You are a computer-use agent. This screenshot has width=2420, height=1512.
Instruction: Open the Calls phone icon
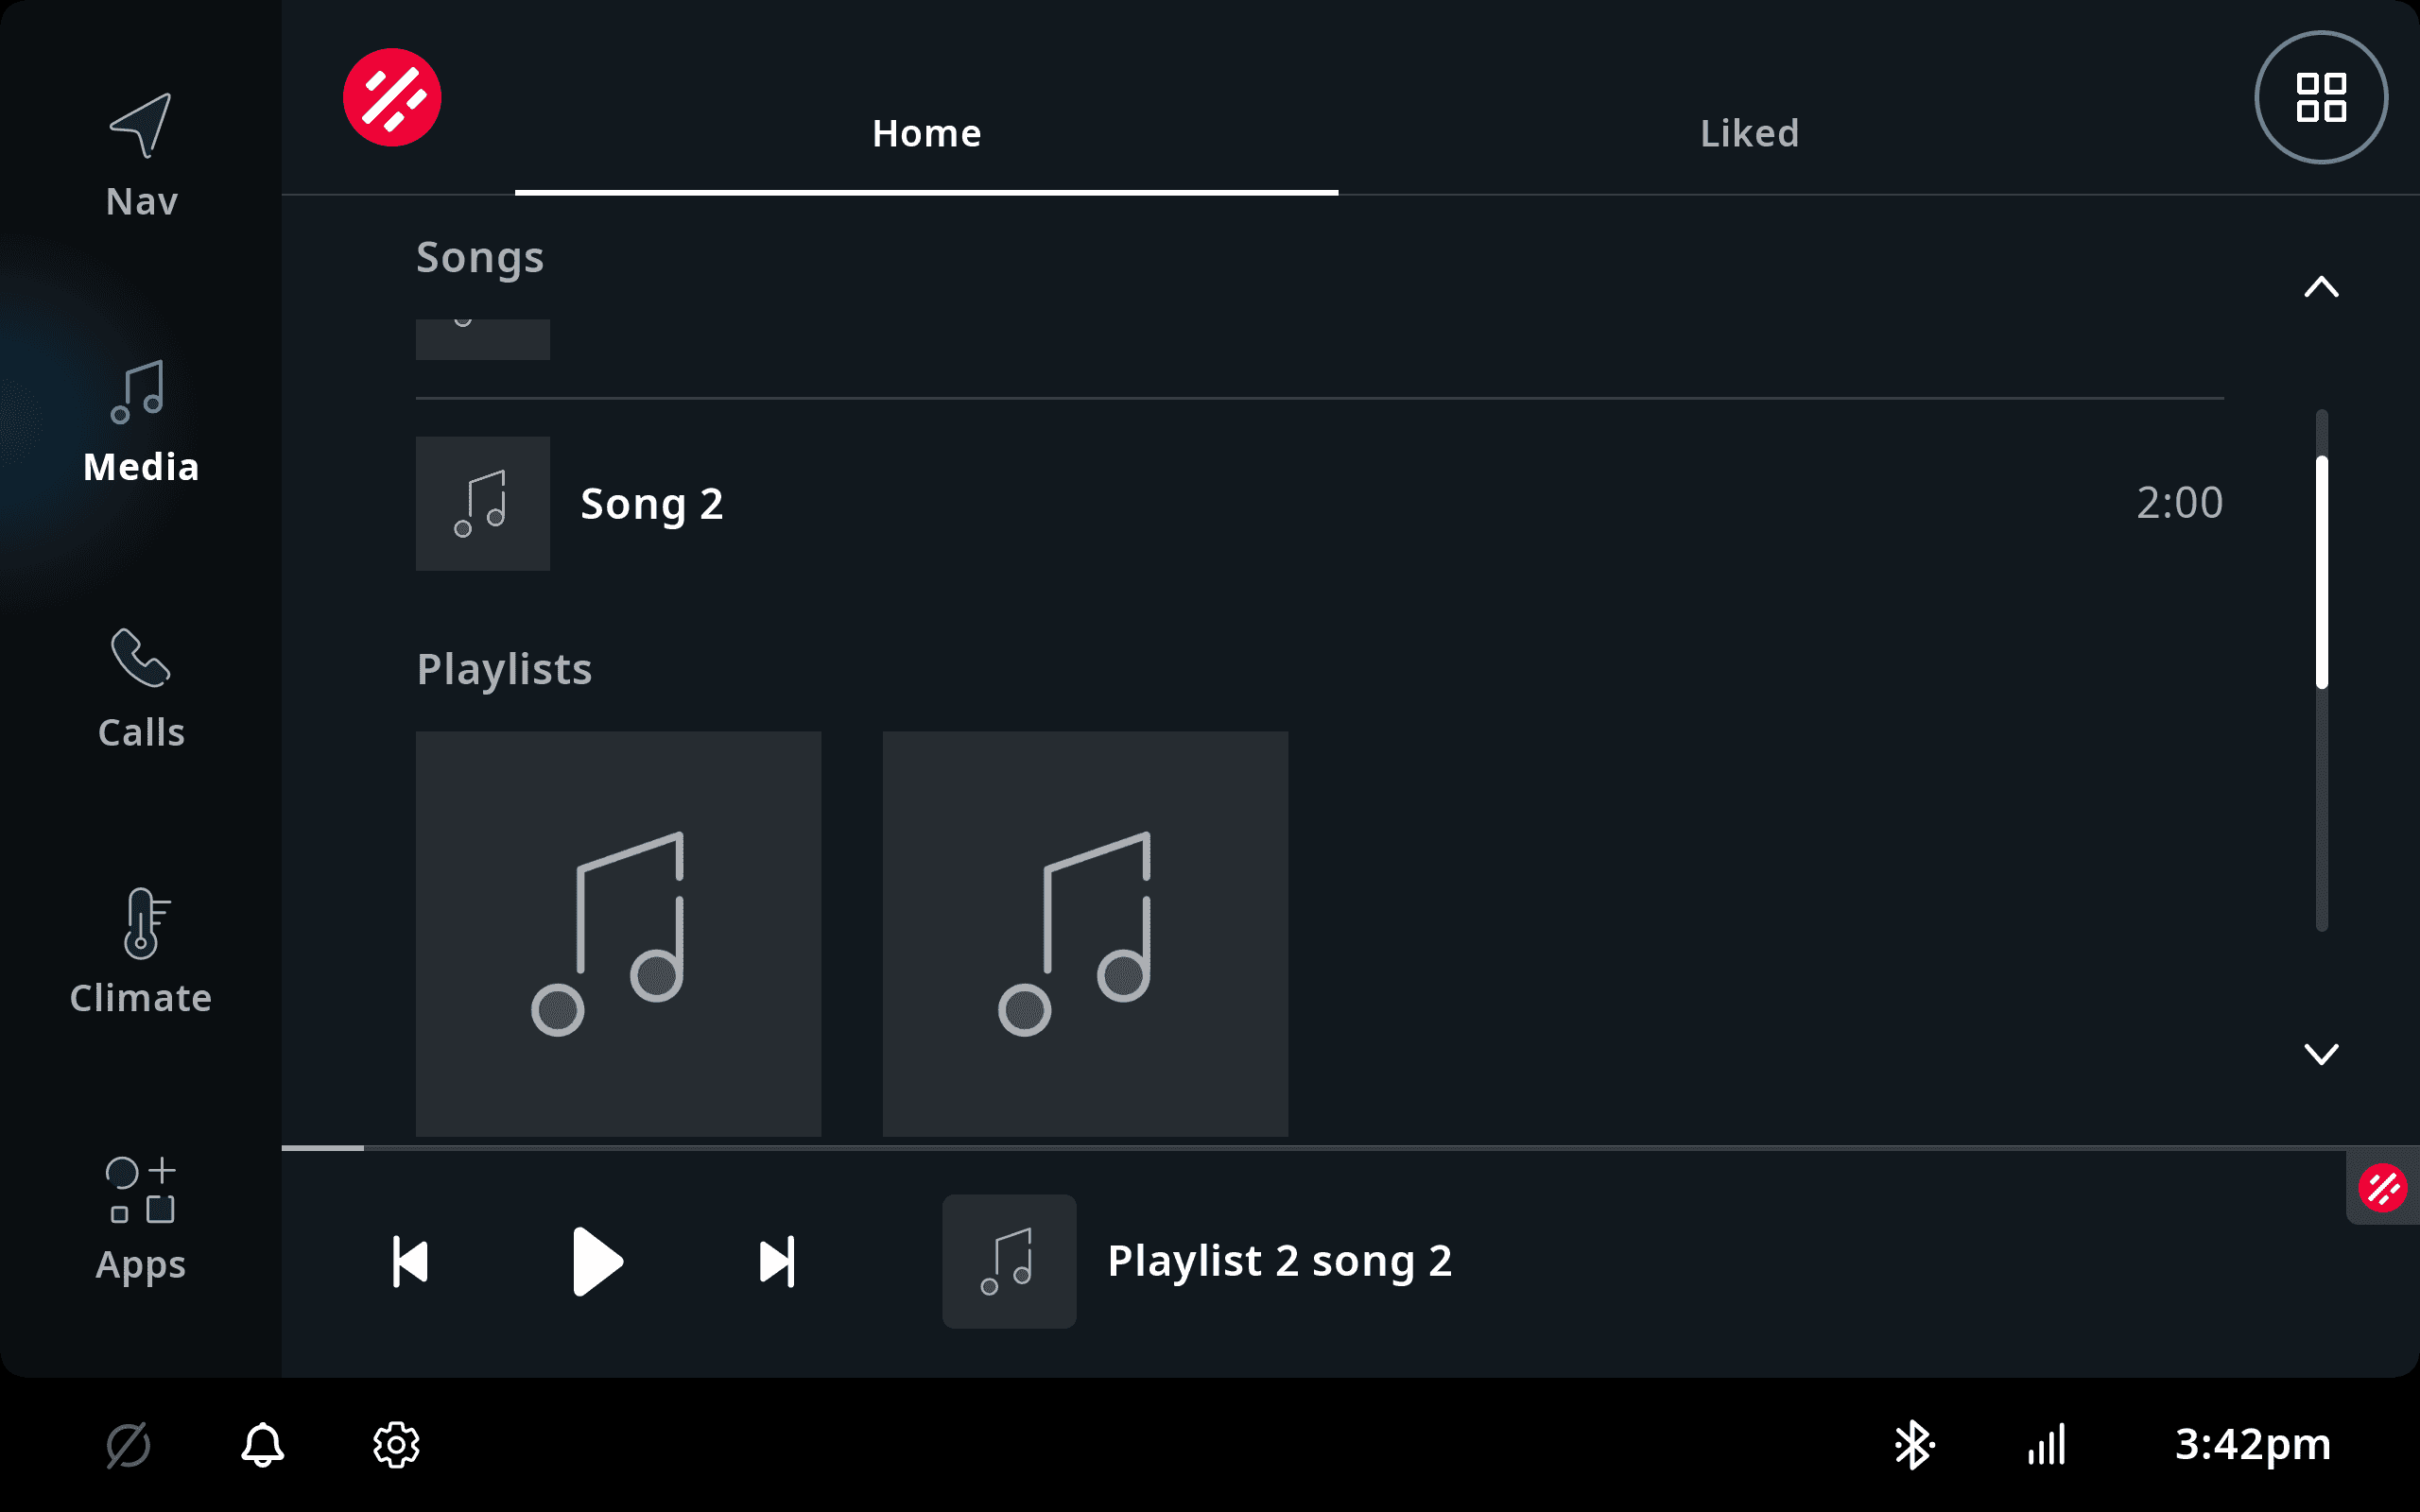[x=140, y=658]
